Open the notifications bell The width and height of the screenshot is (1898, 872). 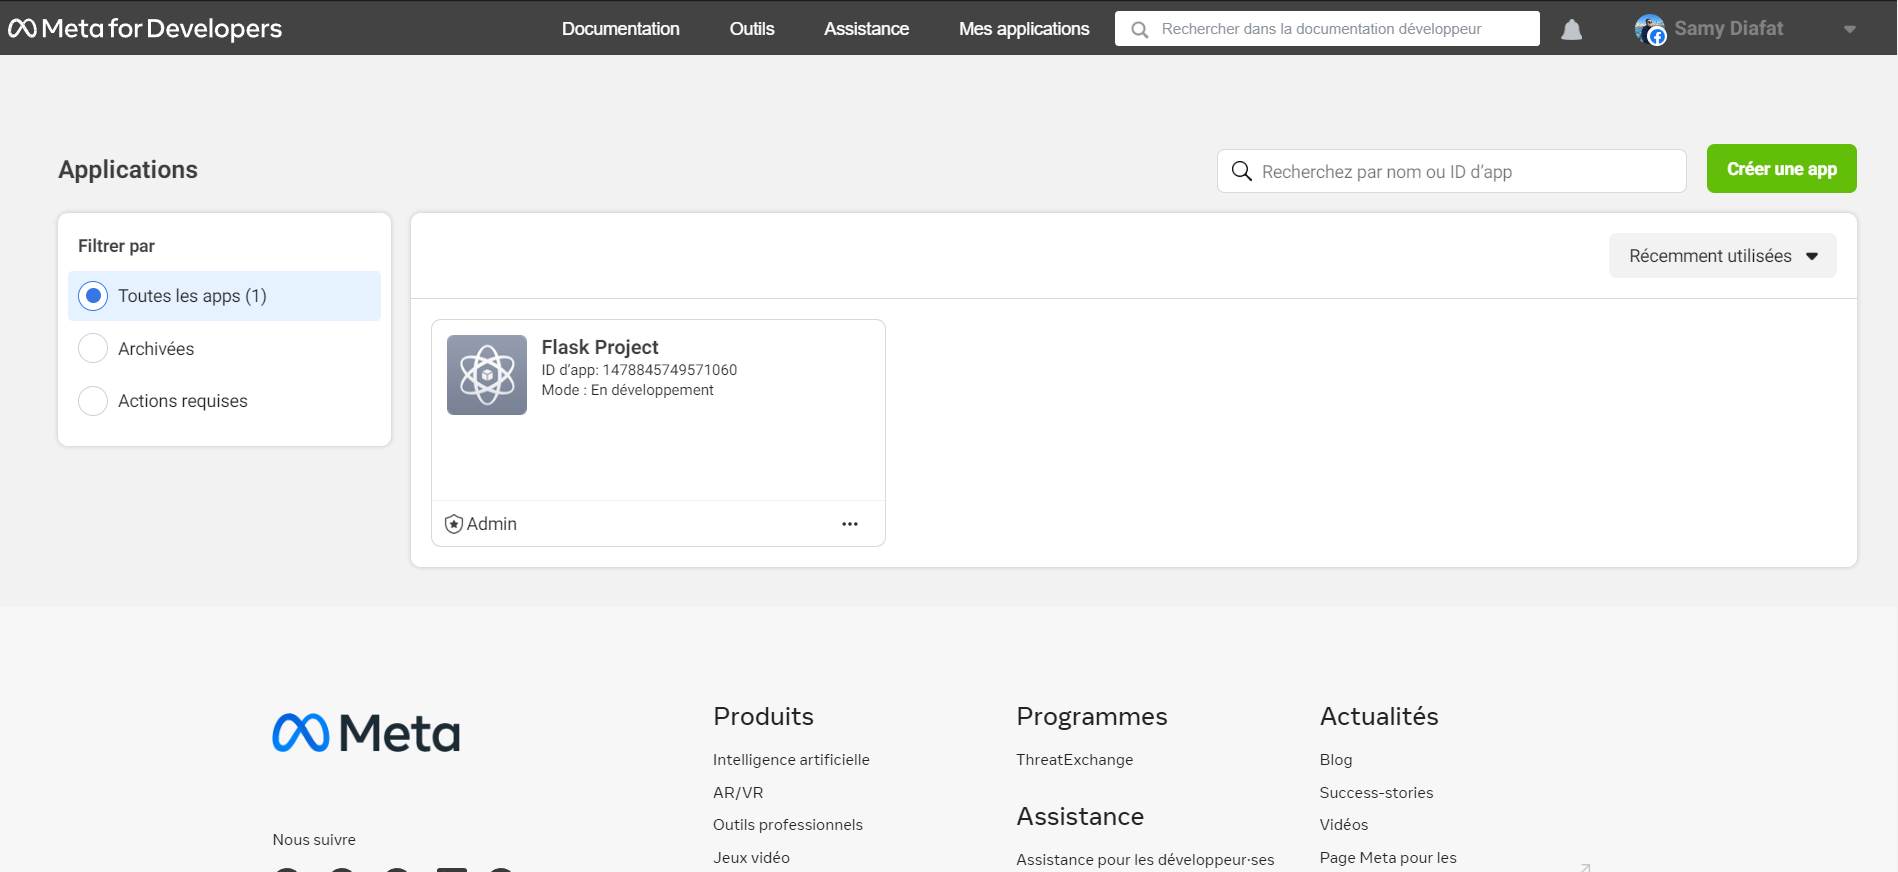coord(1572,30)
